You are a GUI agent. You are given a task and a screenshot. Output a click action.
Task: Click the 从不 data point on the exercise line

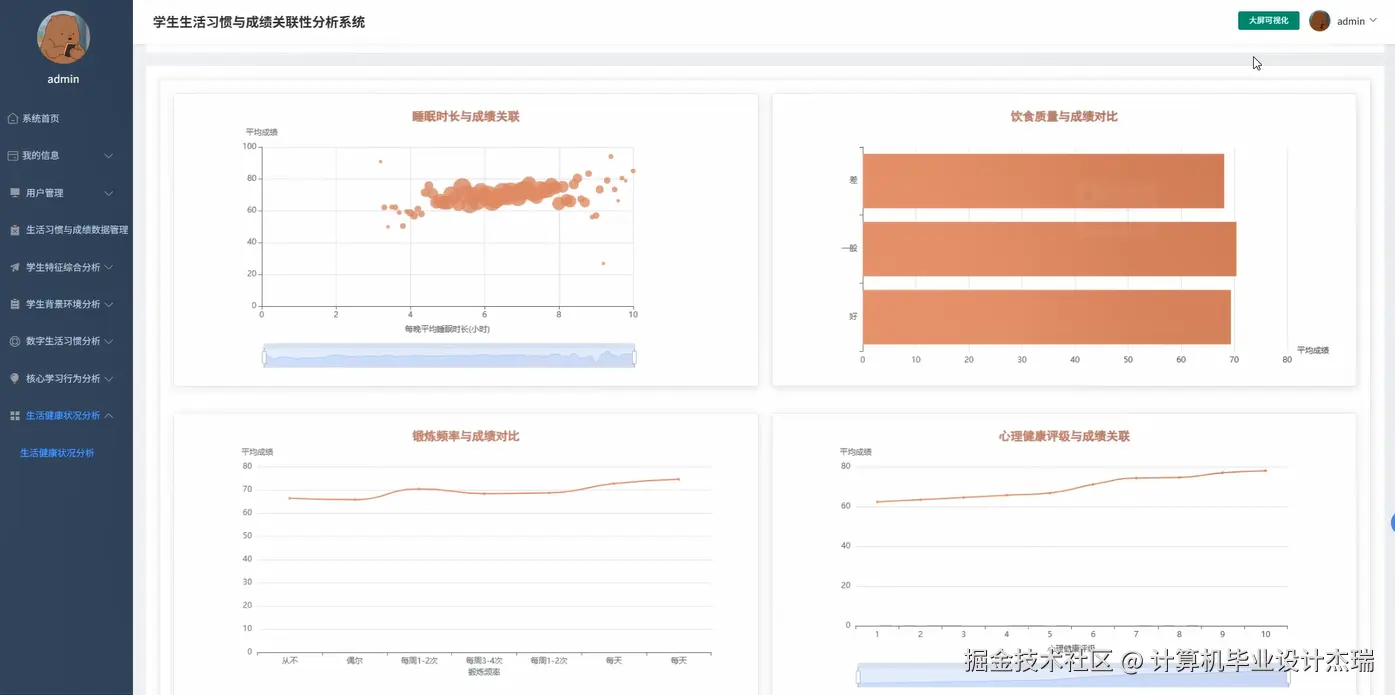point(290,498)
